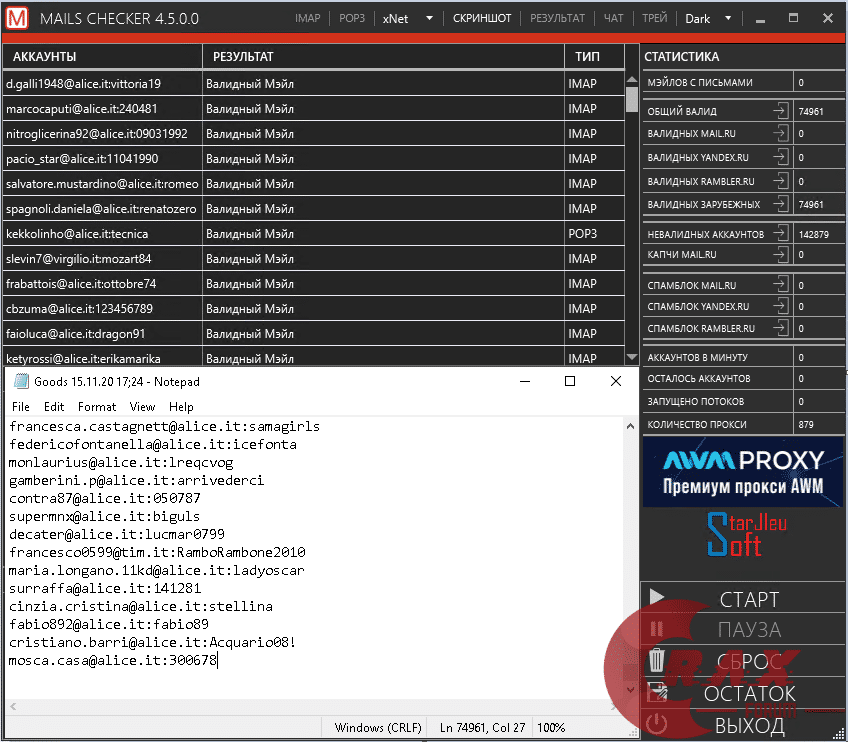Click the Mails Checker logo icon
The height and width of the screenshot is (742, 848).
[x=17, y=18]
